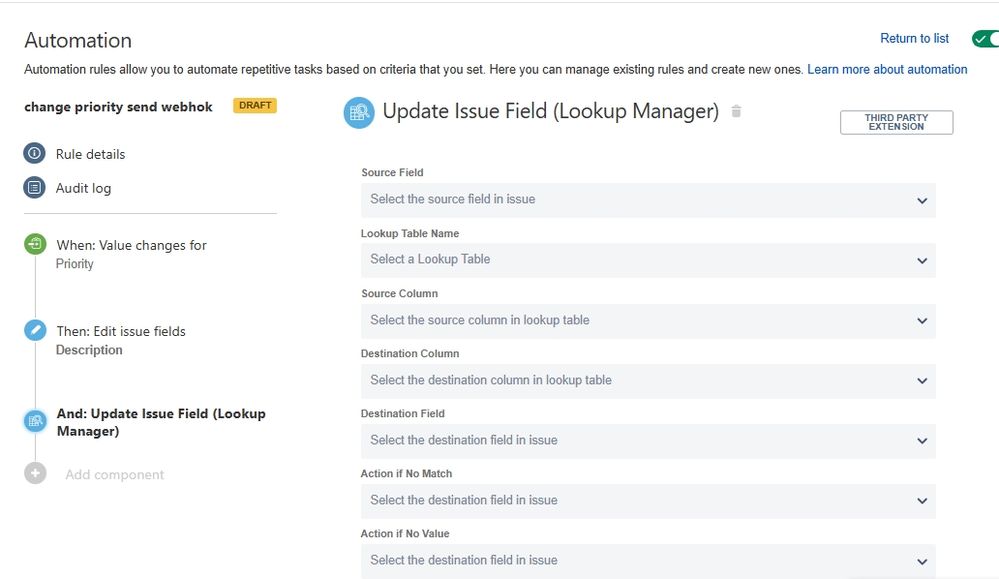The height and width of the screenshot is (579, 999).
Task: Expand the Lookup Table Name dropdown
Action: tap(648, 260)
